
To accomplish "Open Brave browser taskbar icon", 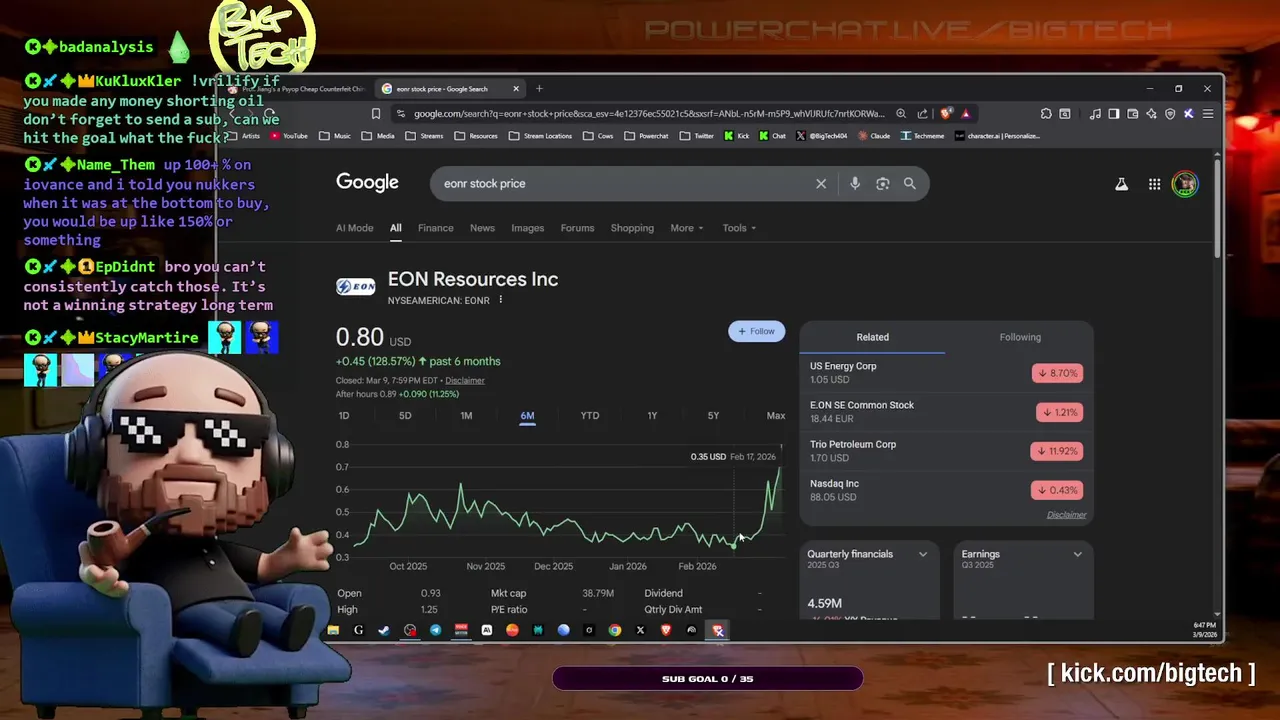I will [x=666, y=630].
